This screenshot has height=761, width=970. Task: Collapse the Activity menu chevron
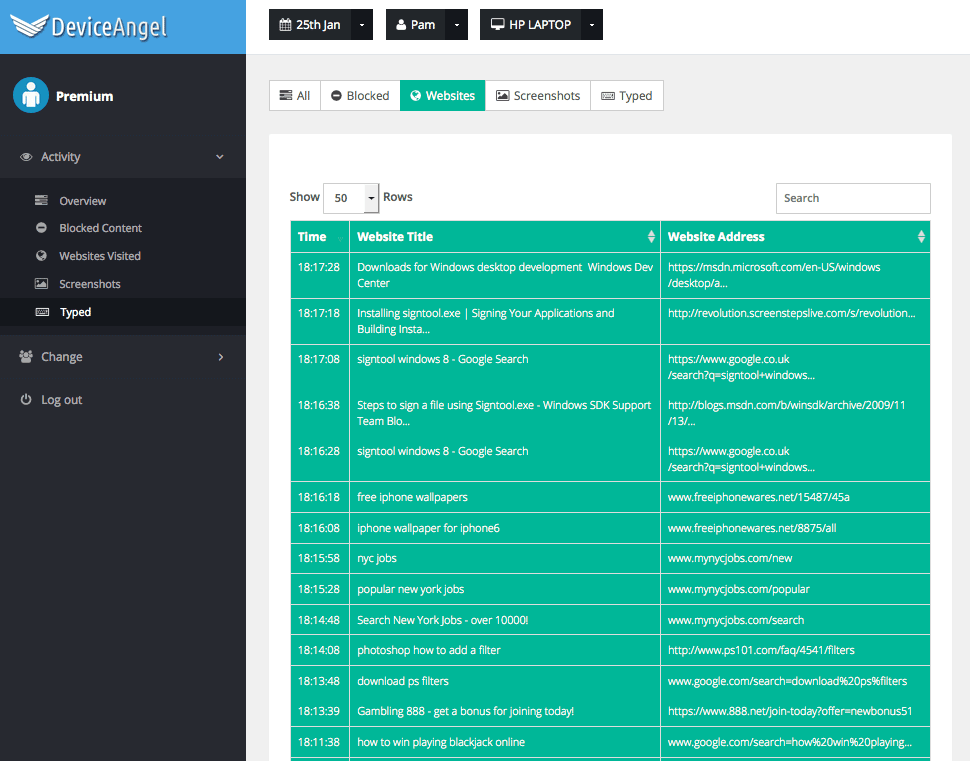click(220, 157)
